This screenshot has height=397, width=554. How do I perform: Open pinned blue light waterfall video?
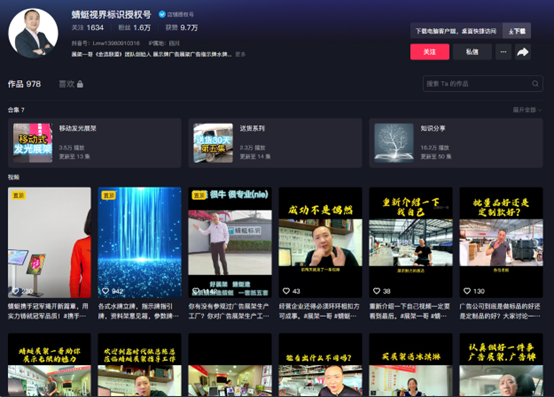[x=140, y=242]
